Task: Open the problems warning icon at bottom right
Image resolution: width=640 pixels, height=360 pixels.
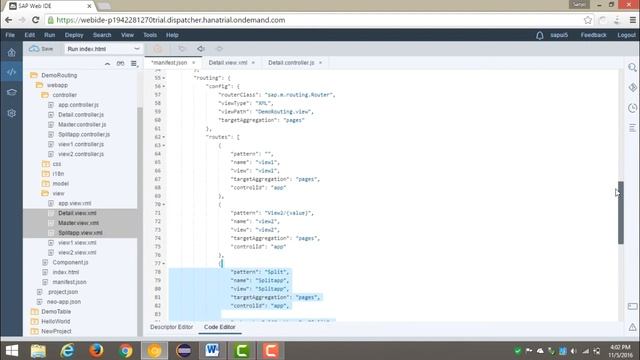Action: (x=632, y=327)
